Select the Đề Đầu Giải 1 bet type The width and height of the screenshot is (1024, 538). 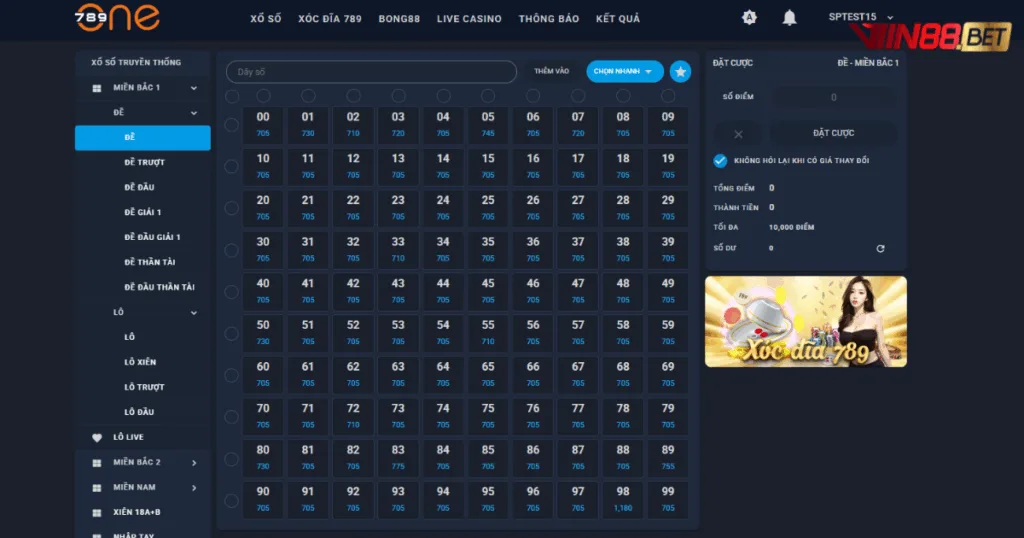tap(152, 237)
